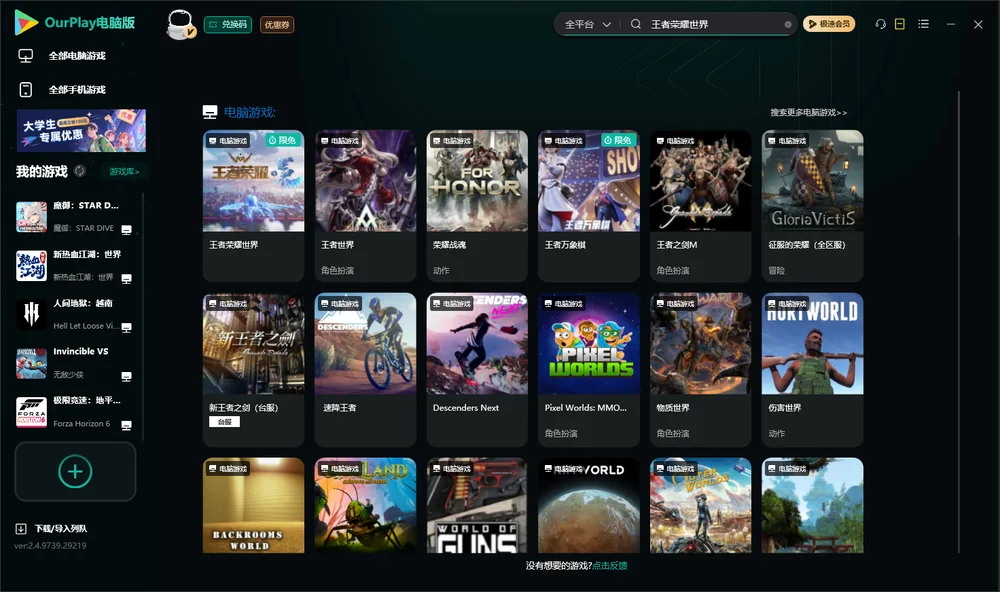
Task: Open the 王者荣耀世界 game card
Action: 253,205
